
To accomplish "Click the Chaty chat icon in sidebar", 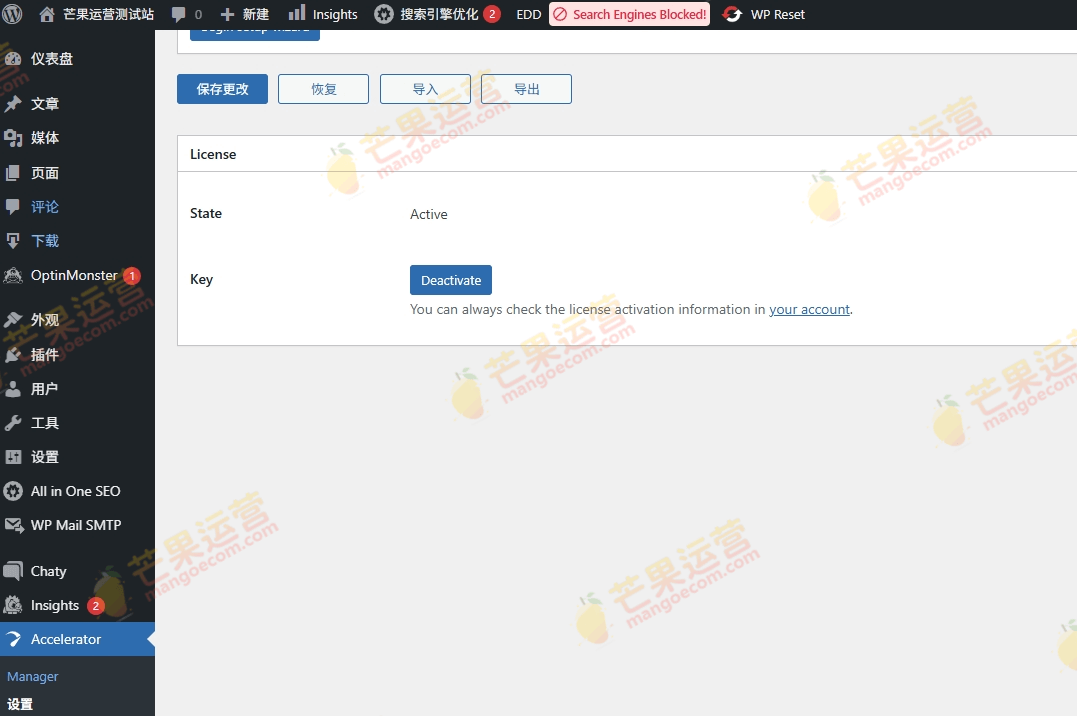I will (x=13, y=571).
